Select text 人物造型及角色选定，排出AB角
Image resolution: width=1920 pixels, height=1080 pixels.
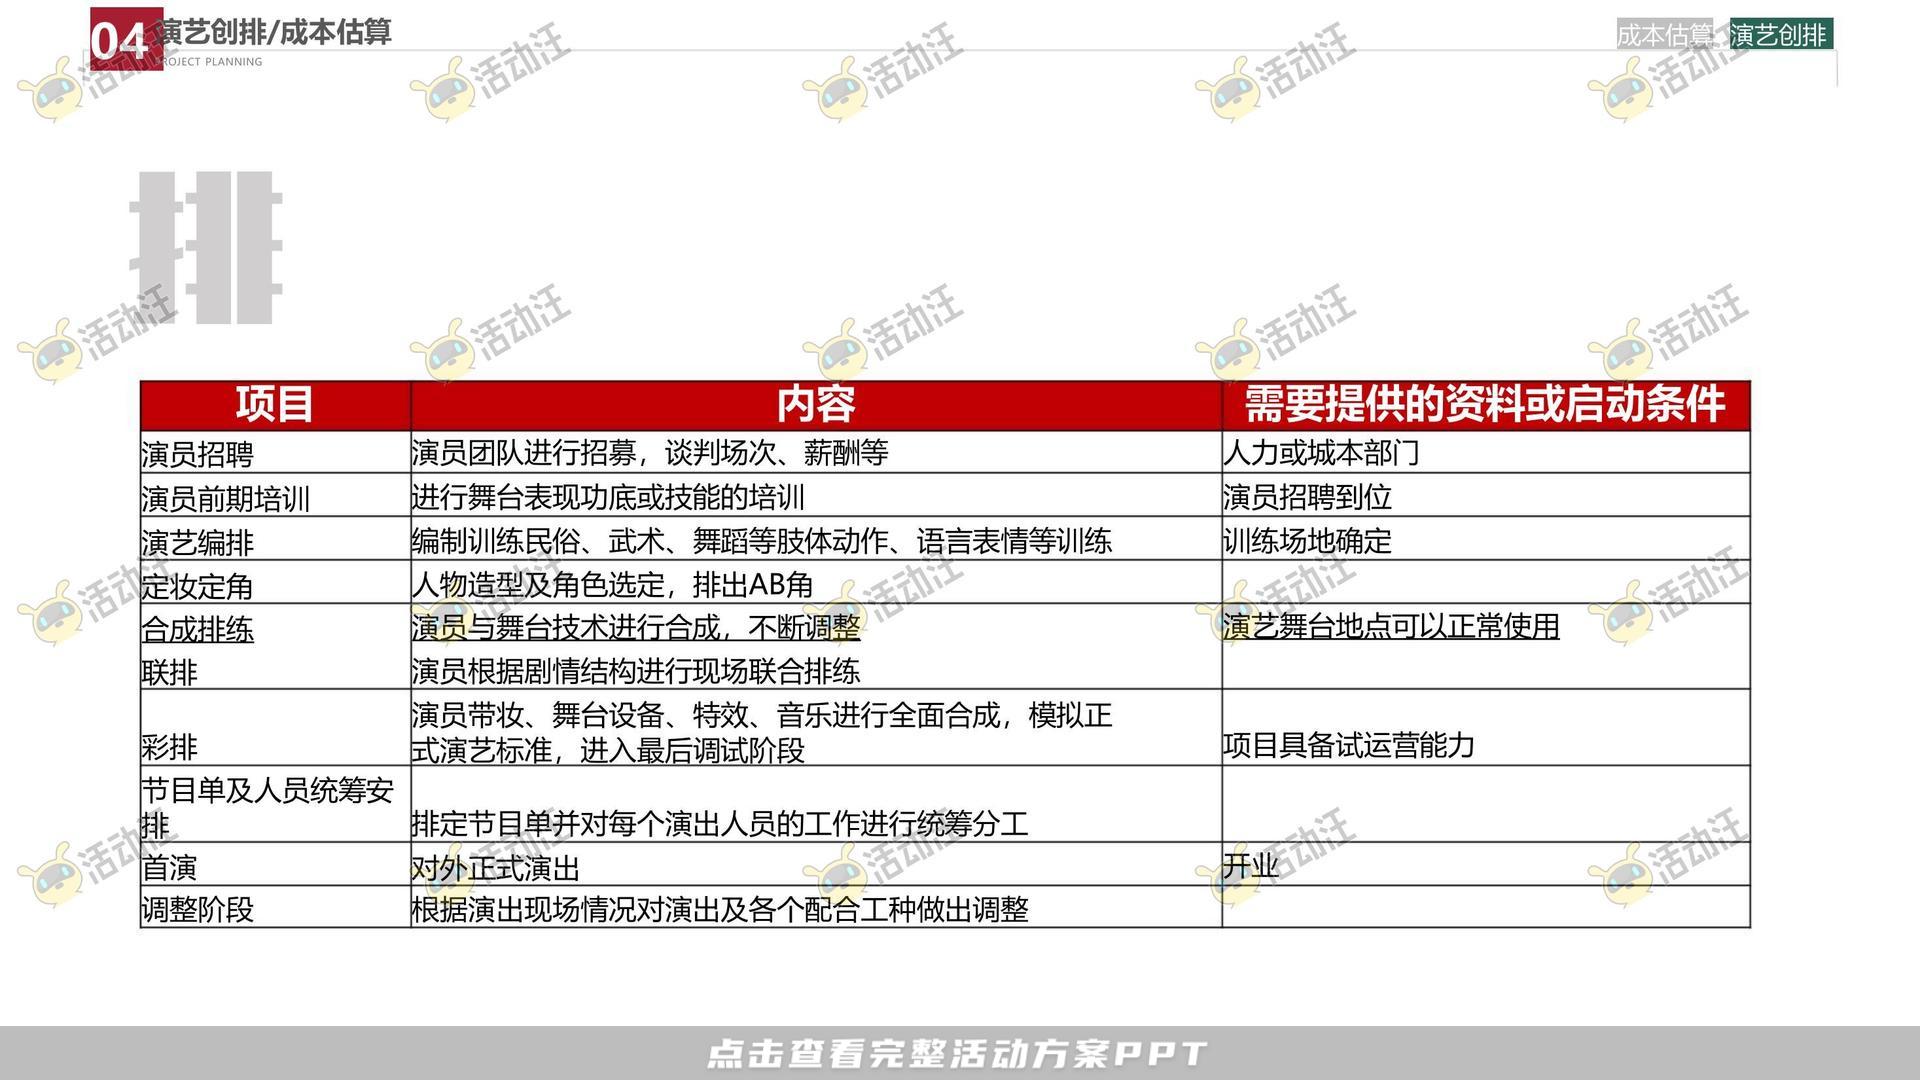[x=612, y=584]
